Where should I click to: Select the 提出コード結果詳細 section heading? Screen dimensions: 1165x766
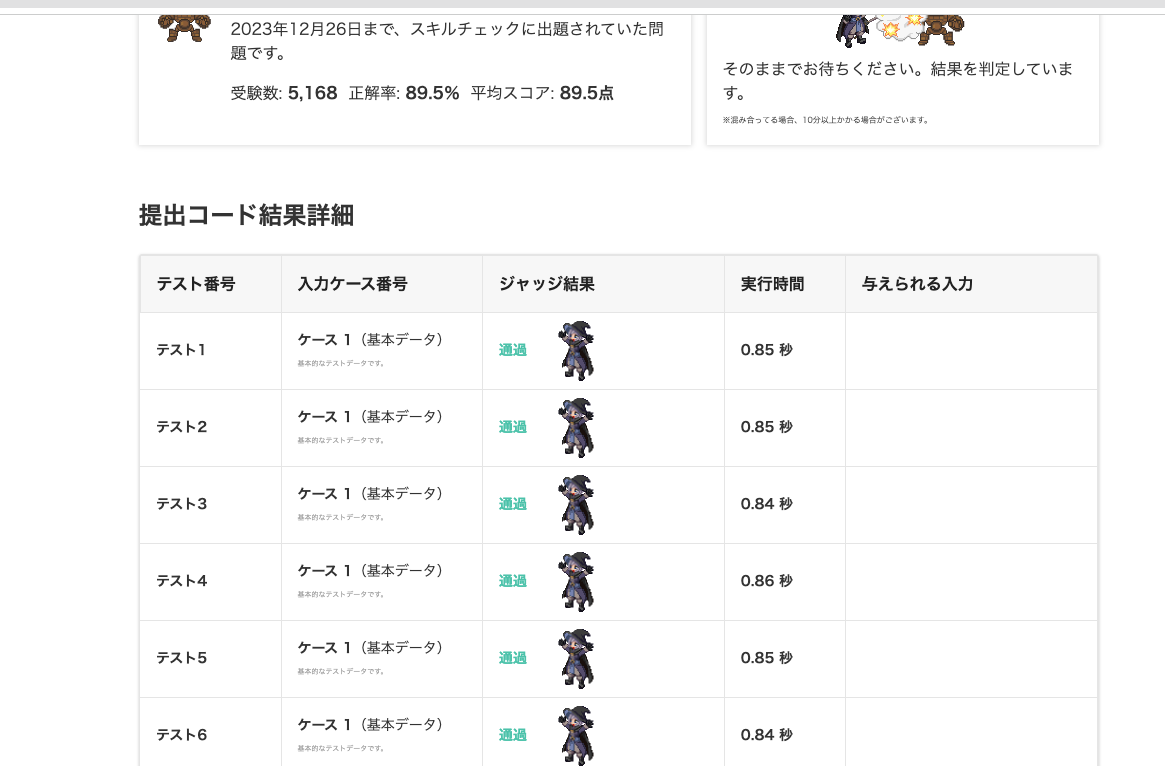(x=245, y=215)
